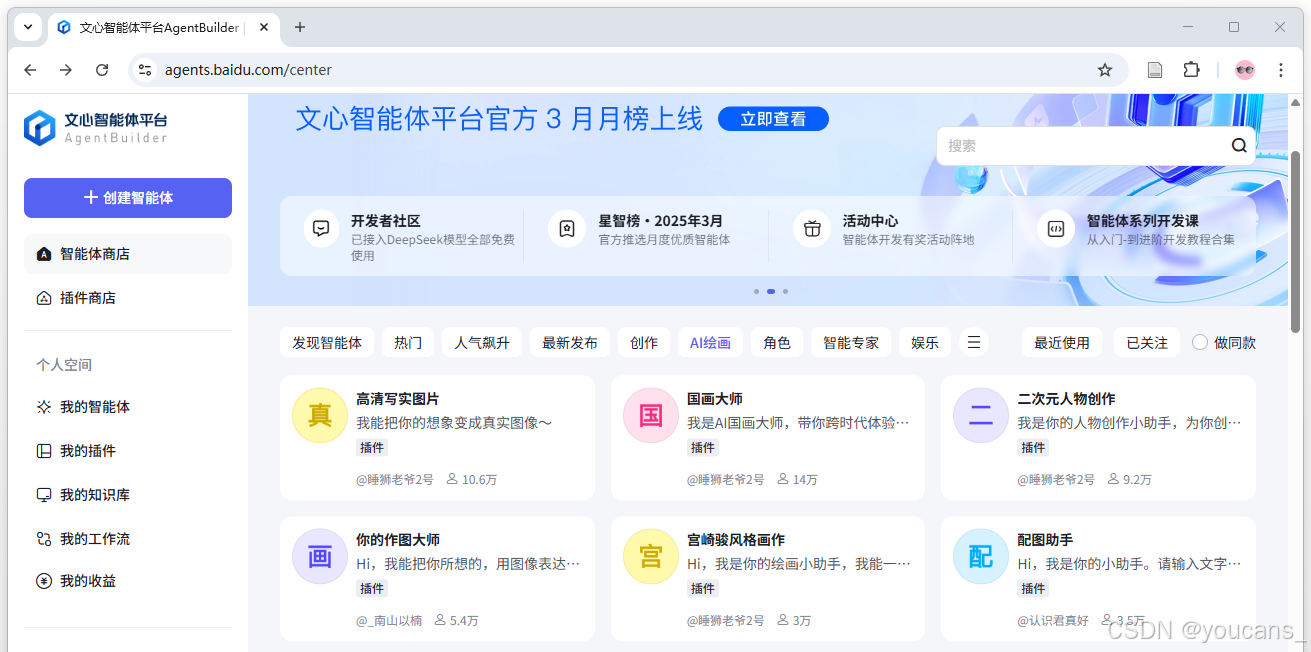Viewport: 1311px width, 652px height.
Task: Reload the page with the refresh icon
Action: click(102, 70)
